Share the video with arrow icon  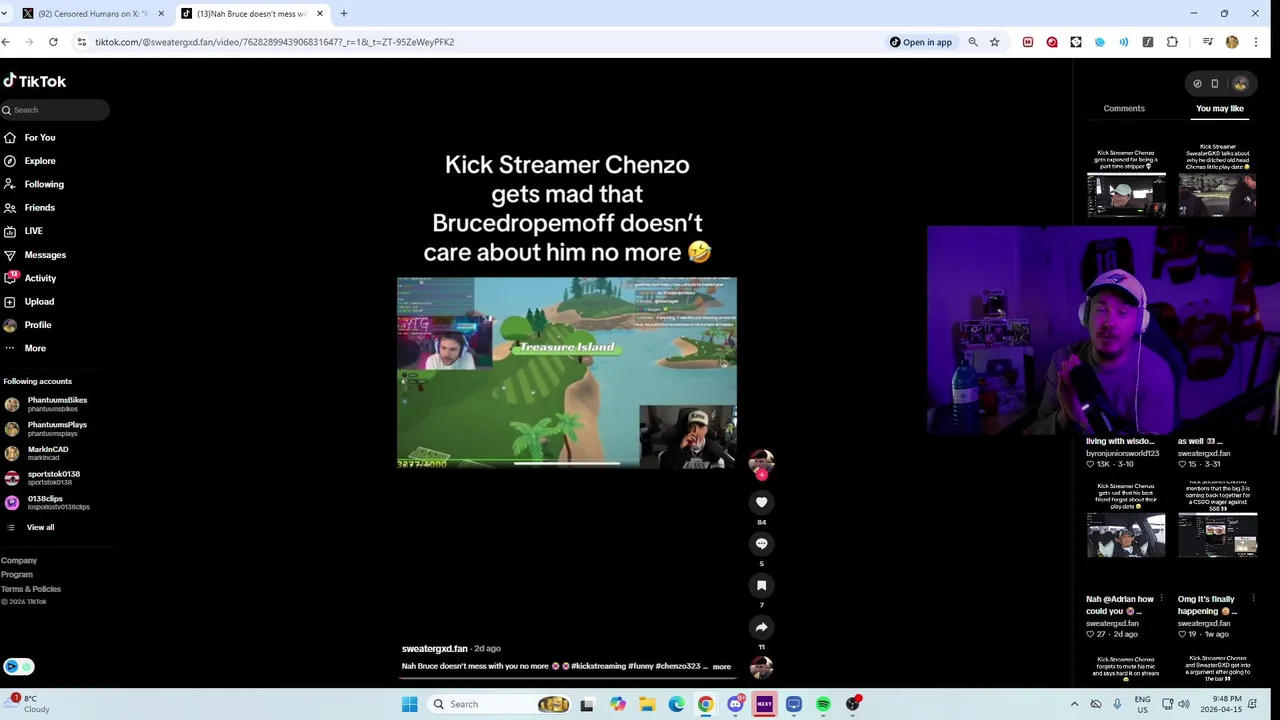click(x=761, y=627)
